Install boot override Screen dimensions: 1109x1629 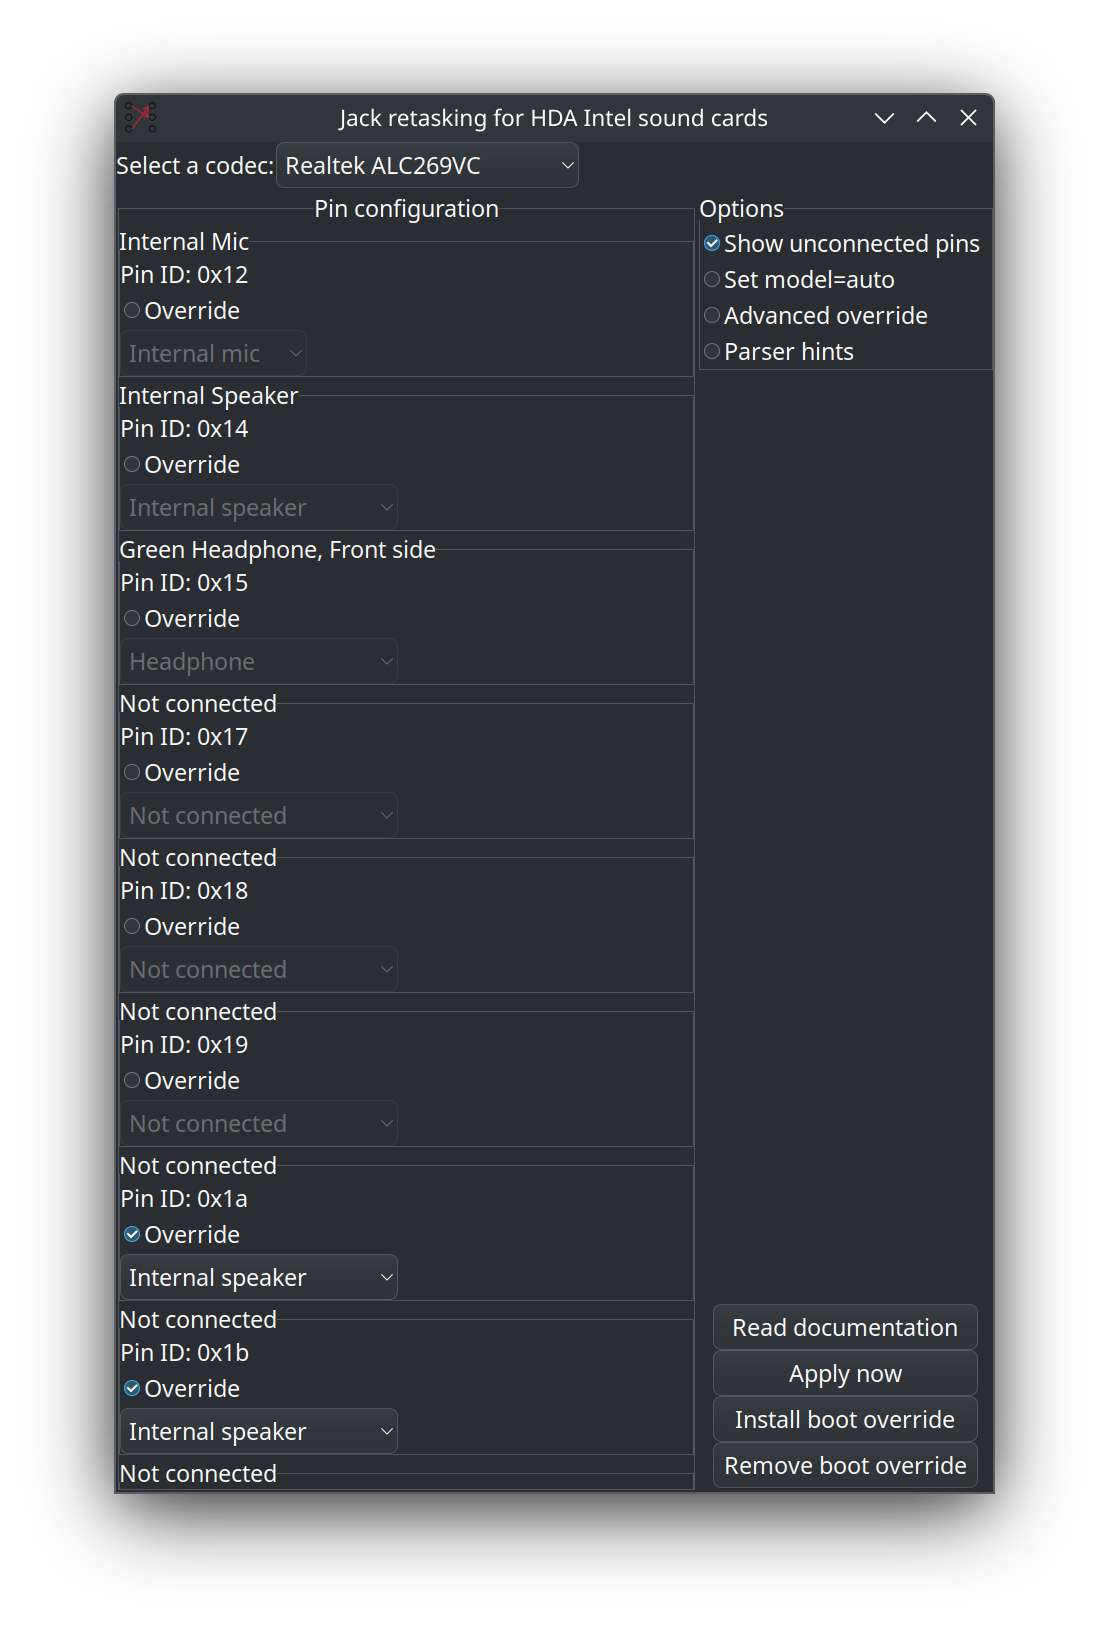844,1419
